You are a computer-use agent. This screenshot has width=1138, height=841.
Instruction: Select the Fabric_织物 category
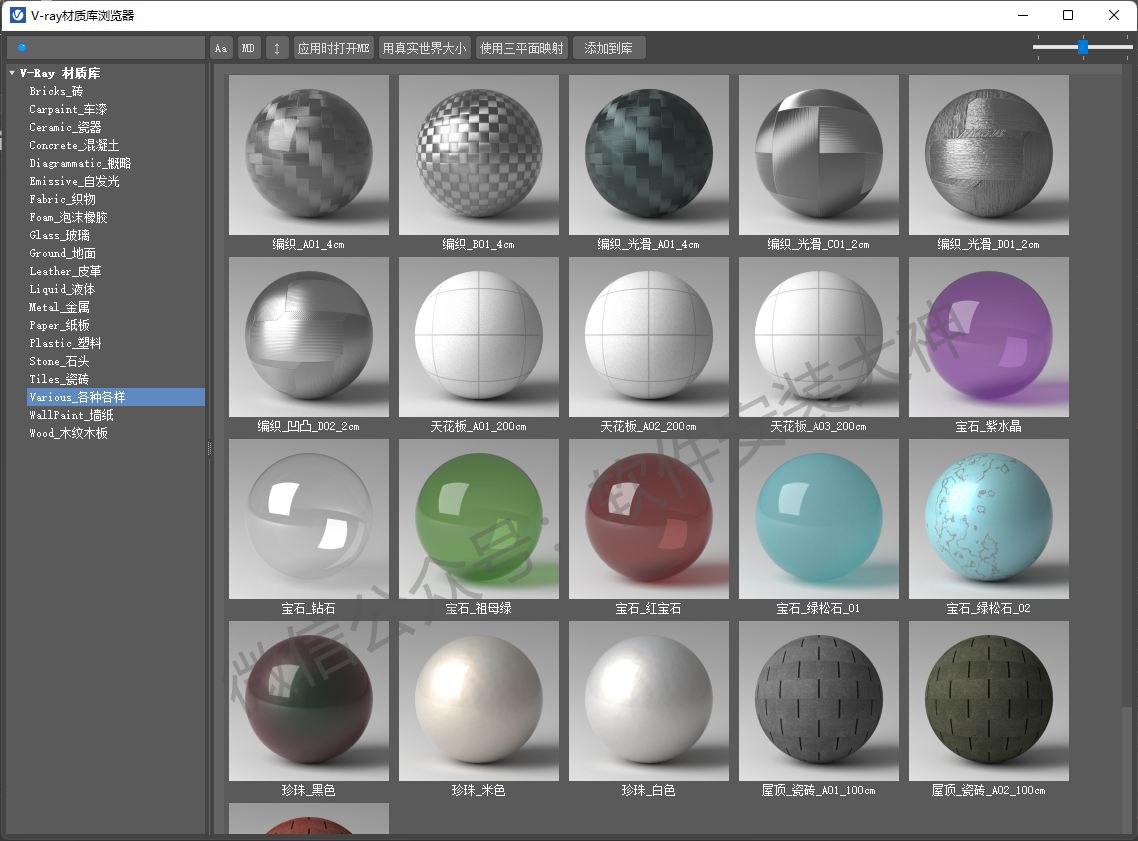coord(62,200)
